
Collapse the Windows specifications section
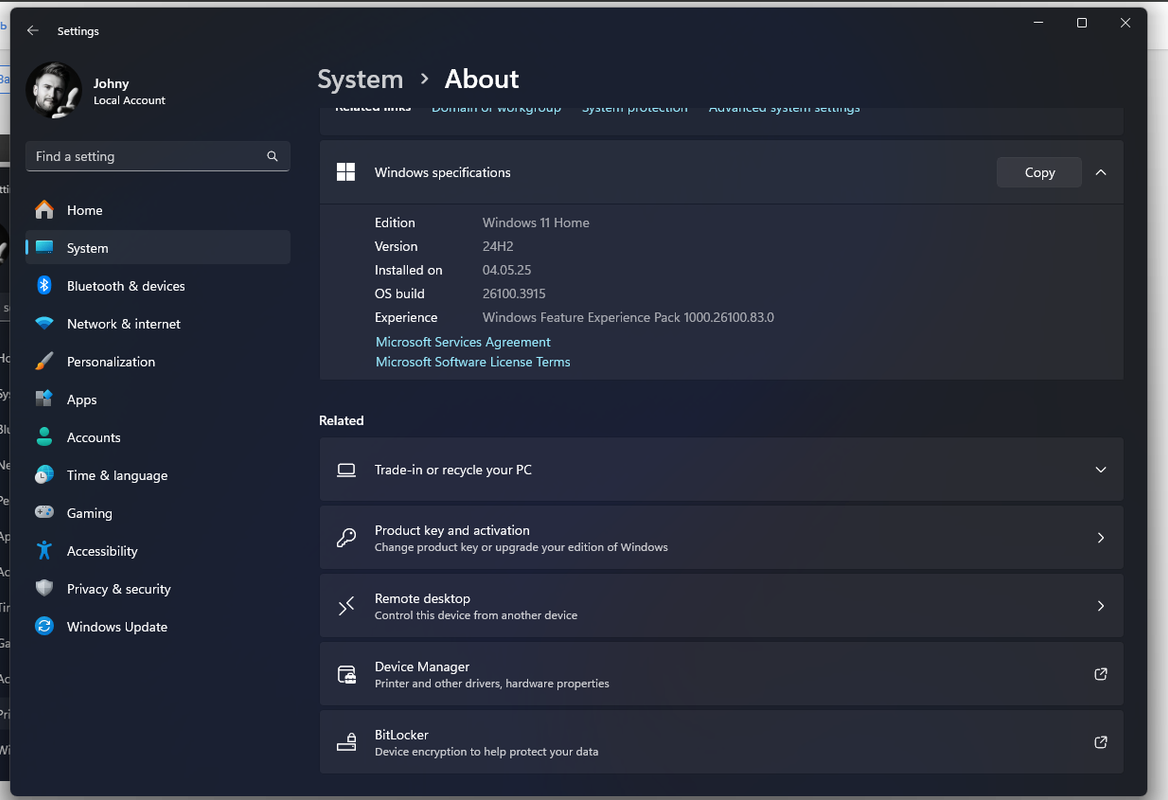[1100, 172]
